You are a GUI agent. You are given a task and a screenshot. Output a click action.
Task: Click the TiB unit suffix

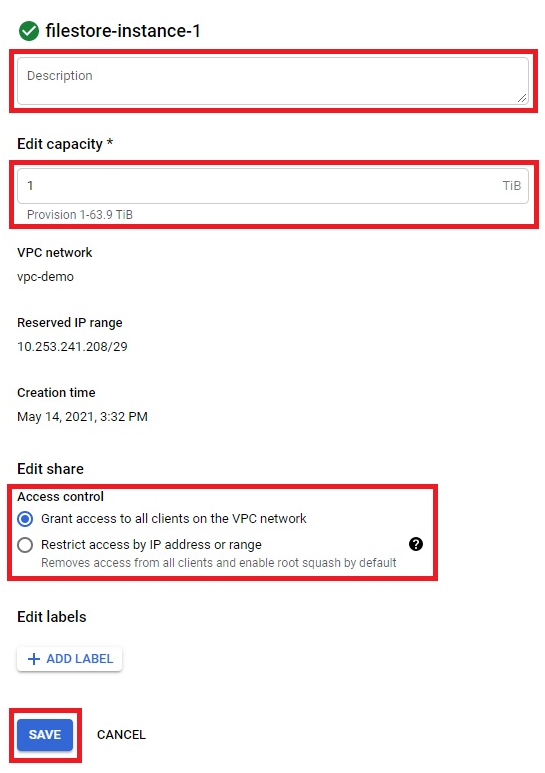point(511,186)
